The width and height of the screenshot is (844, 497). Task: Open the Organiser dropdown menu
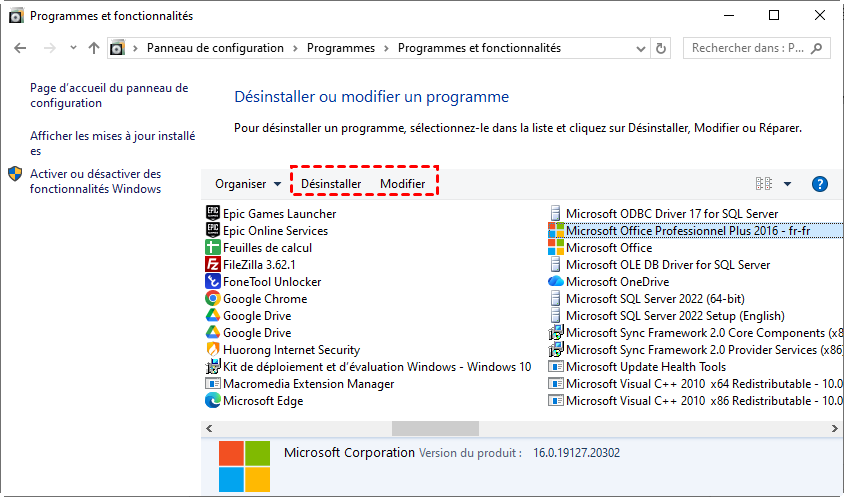point(248,184)
